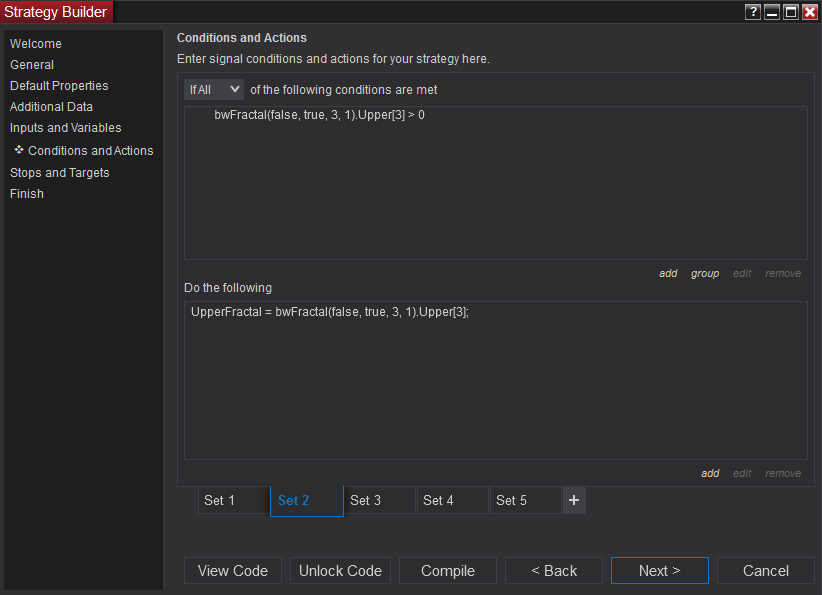Compile the strategy
822x595 pixels.
pyautogui.click(x=448, y=571)
